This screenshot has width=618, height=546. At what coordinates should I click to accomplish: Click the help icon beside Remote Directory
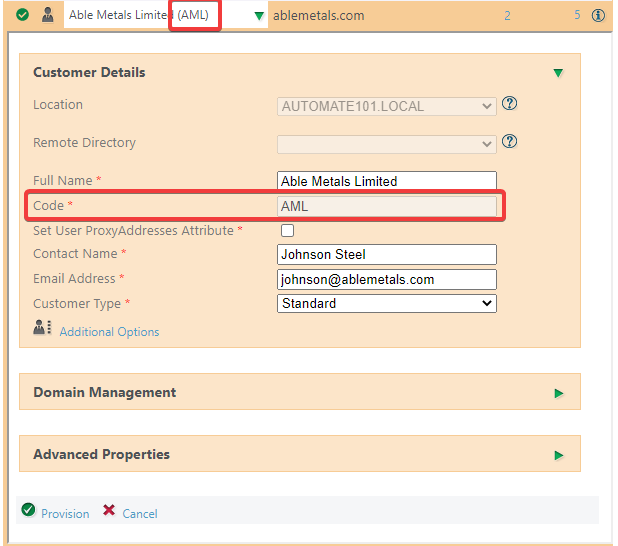(x=509, y=142)
